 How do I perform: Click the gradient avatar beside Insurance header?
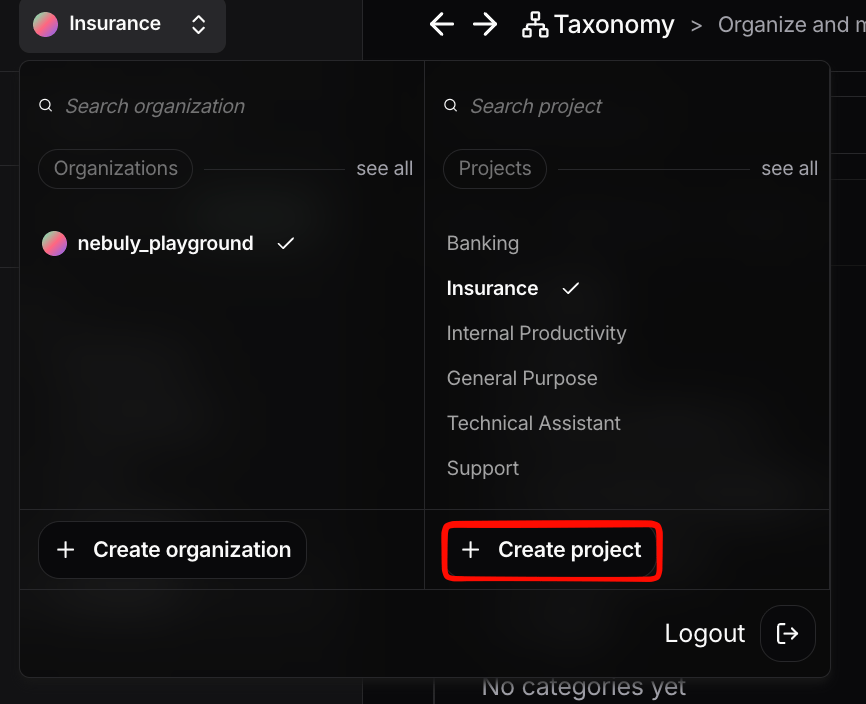coord(45,24)
